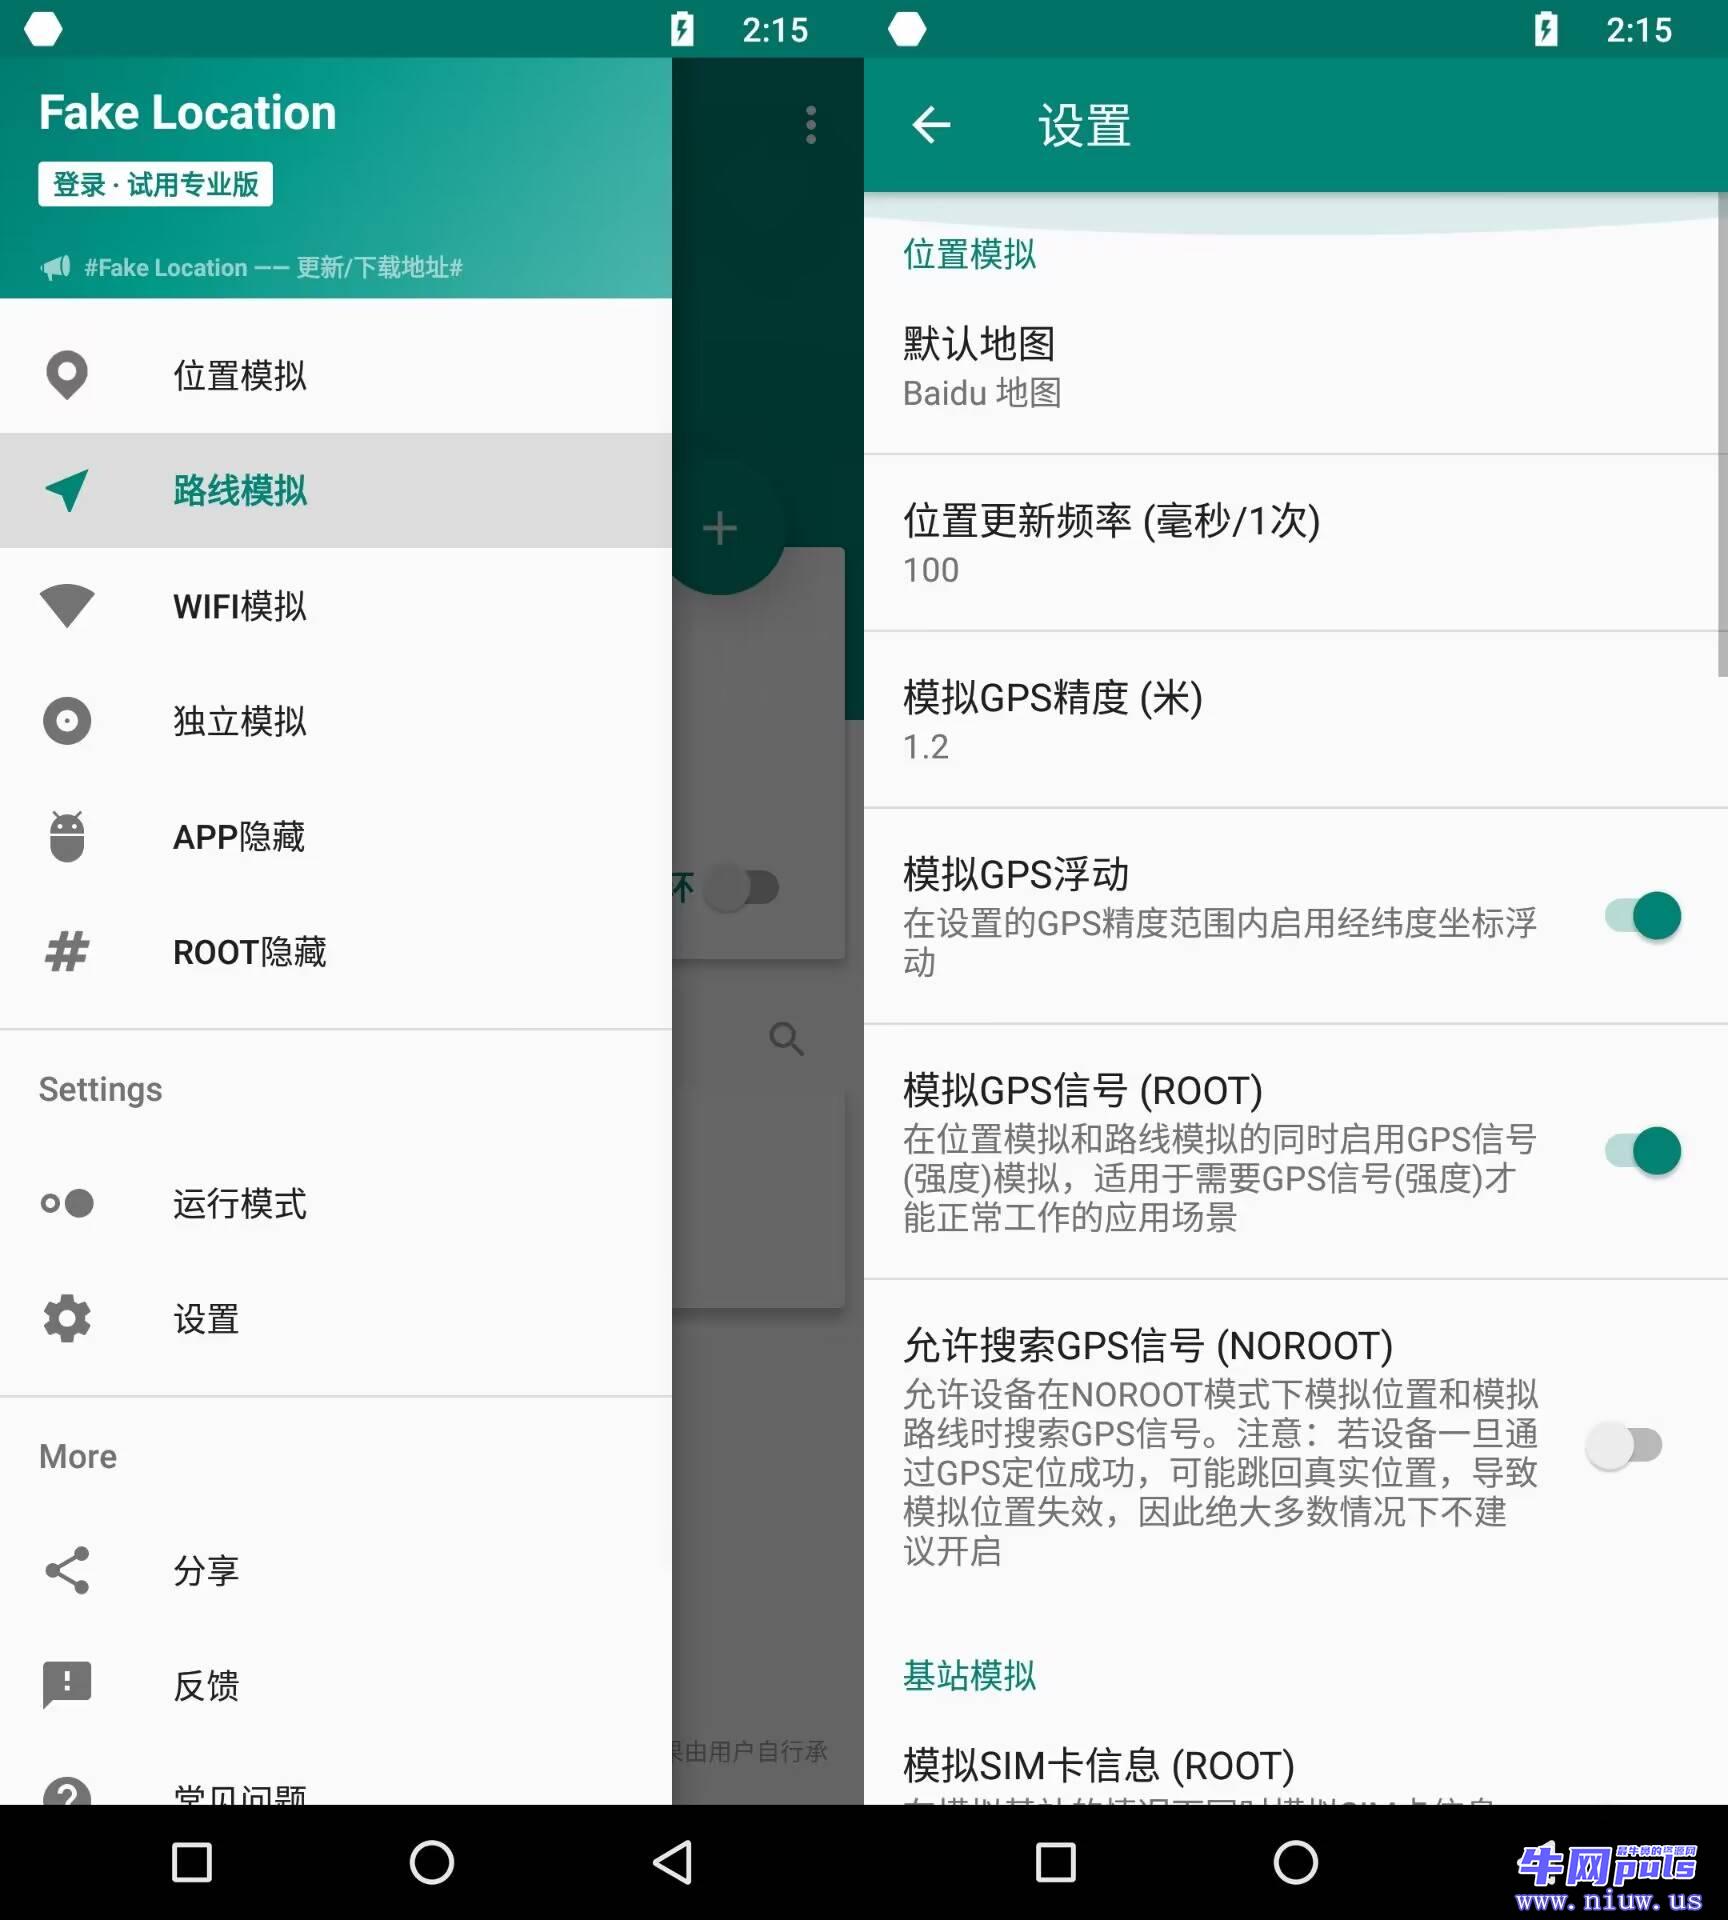Toggle the dimmed switch behind the drawer
Viewport: 1728px width, 1920px height.
click(741, 887)
